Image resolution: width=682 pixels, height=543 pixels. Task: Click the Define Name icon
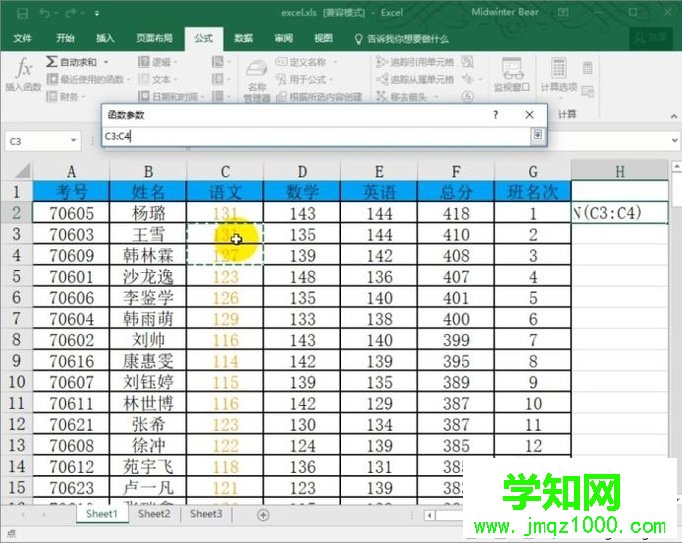click(x=281, y=62)
